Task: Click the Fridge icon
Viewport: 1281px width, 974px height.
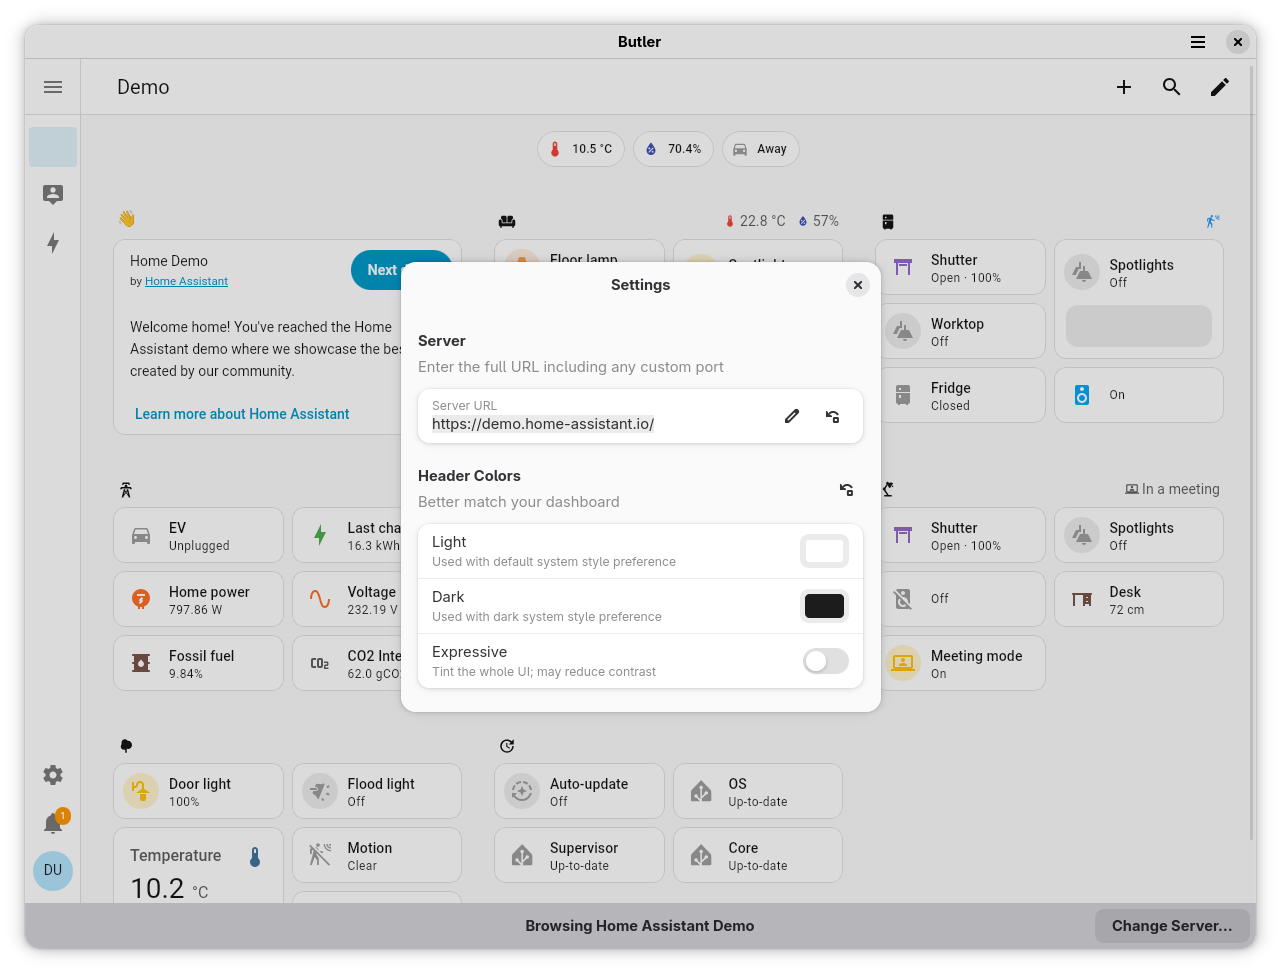Action: pyautogui.click(x=903, y=395)
